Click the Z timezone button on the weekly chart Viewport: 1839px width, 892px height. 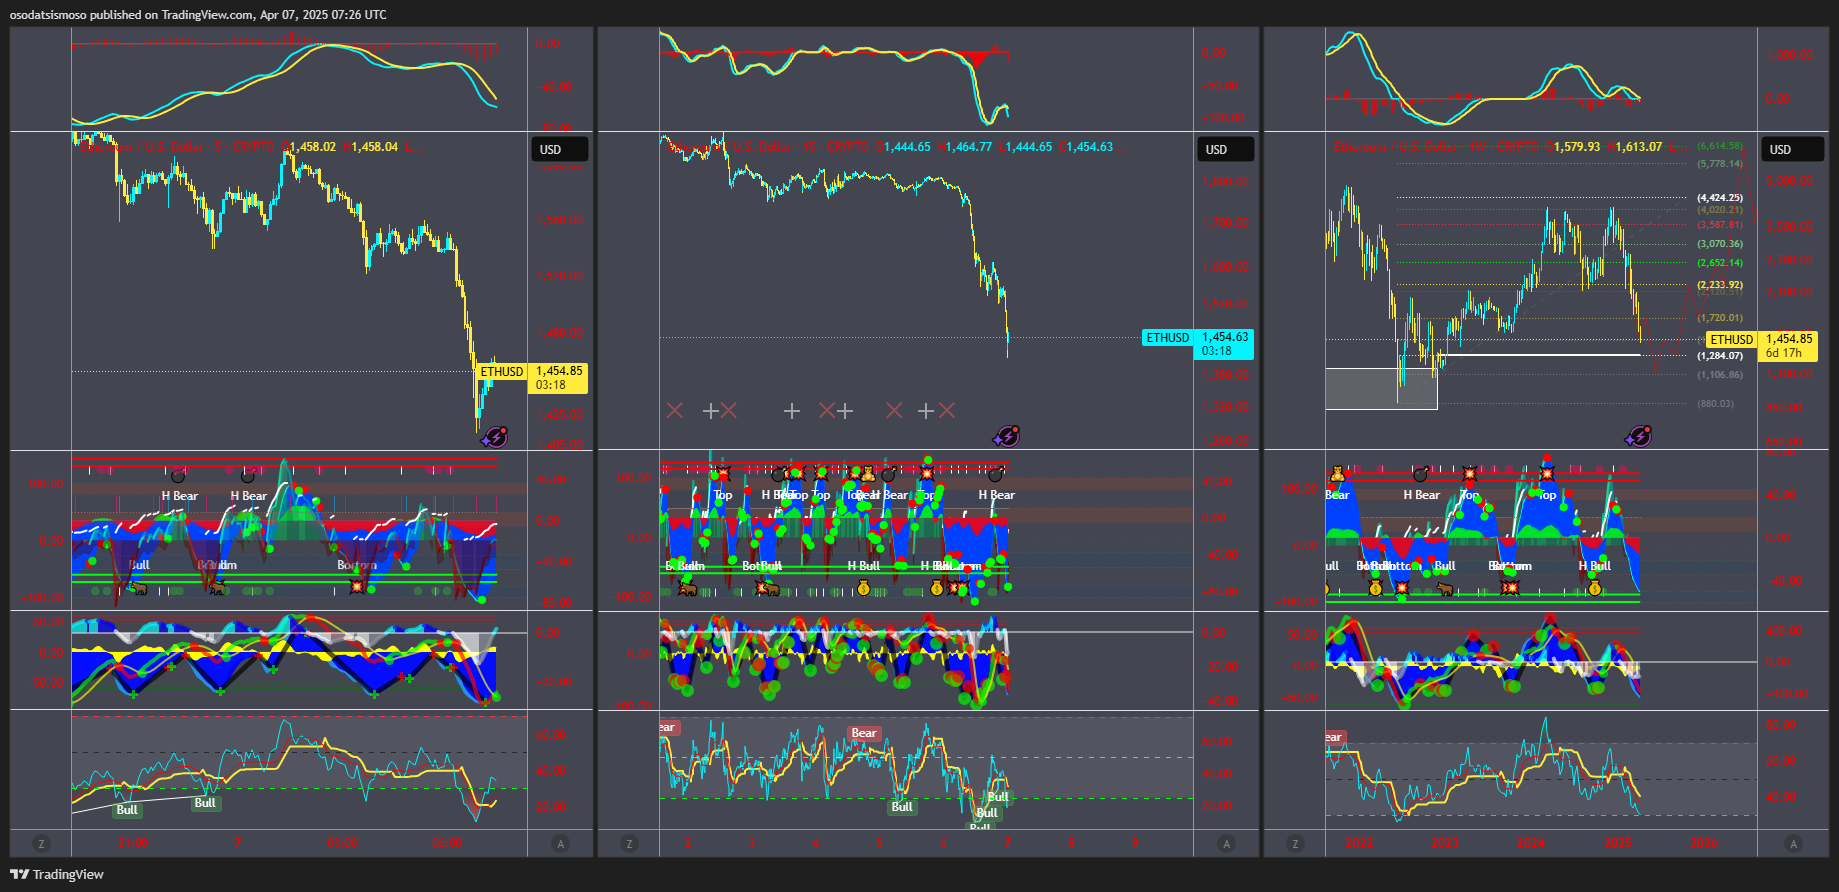(x=1295, y=844)
